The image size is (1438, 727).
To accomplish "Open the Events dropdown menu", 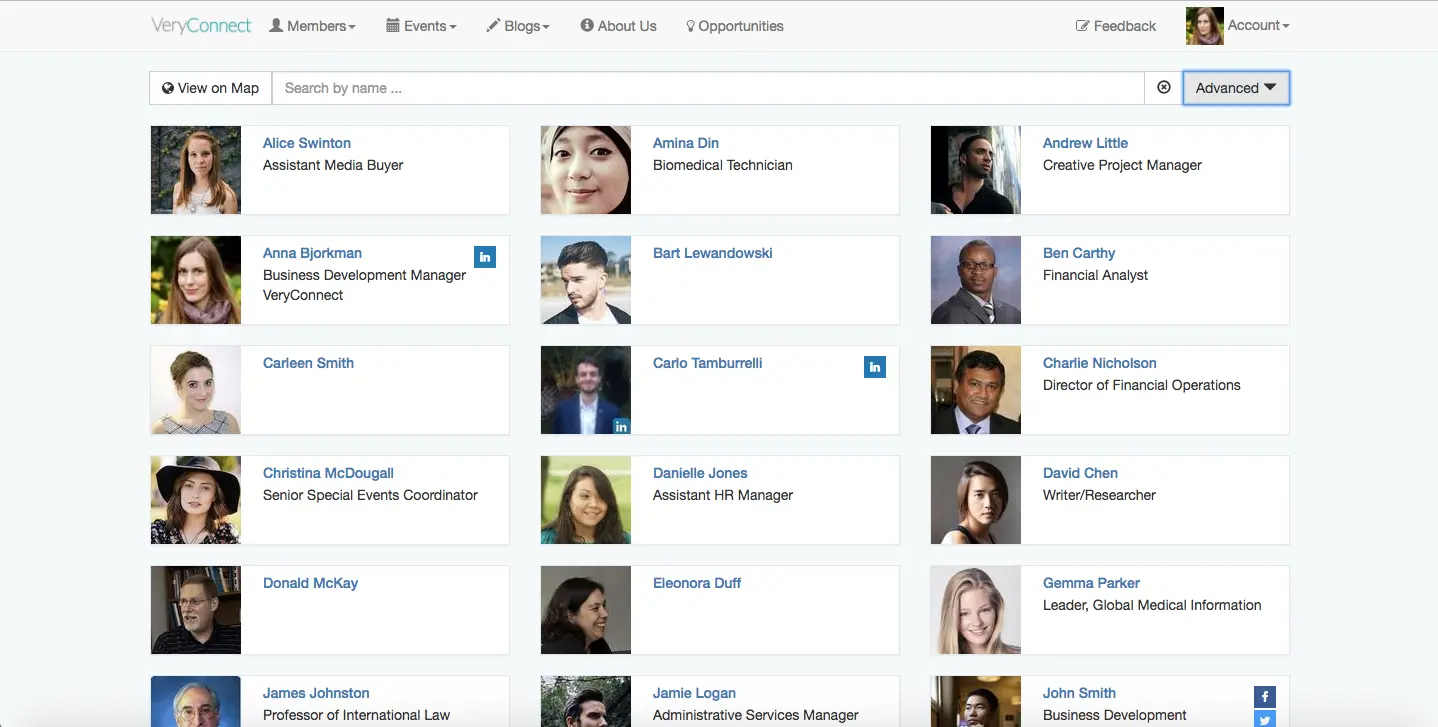I will pos(421,26).
